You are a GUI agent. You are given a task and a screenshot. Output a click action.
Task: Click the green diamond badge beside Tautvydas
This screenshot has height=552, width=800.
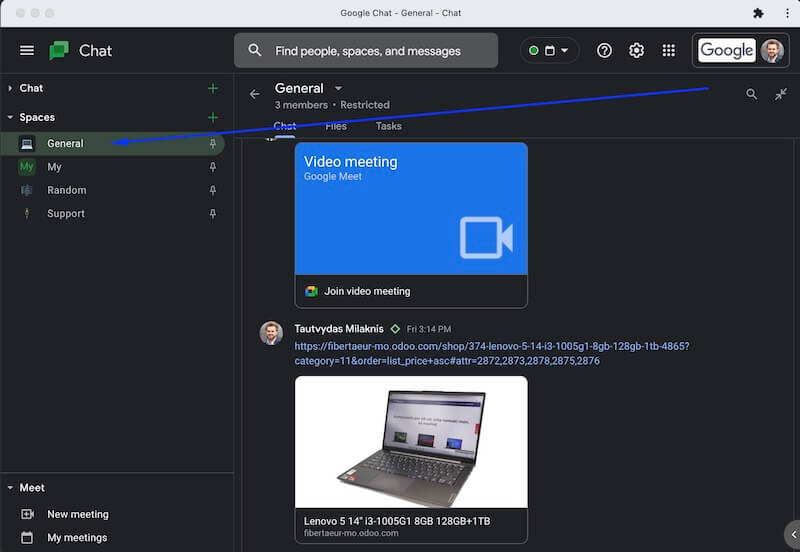(395, 329)
